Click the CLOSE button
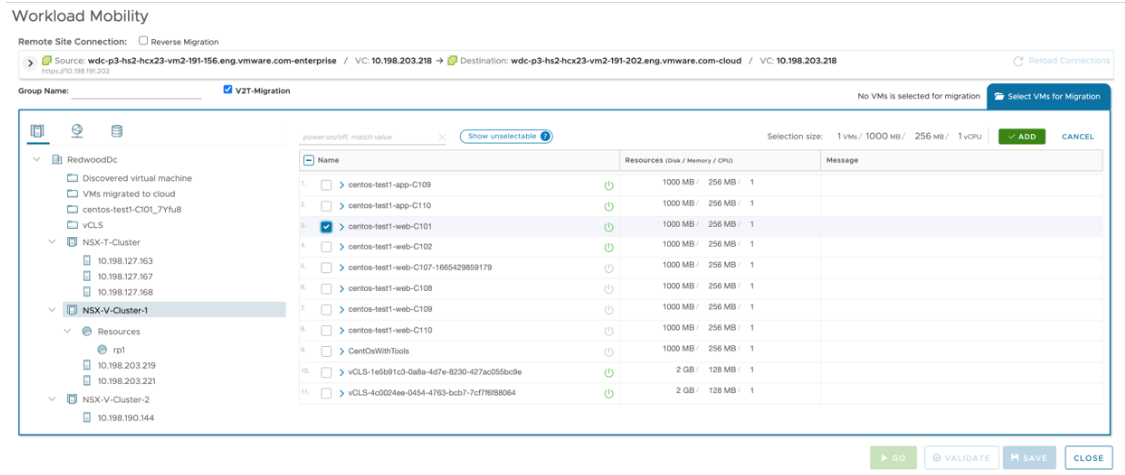 pos(1088,458)
